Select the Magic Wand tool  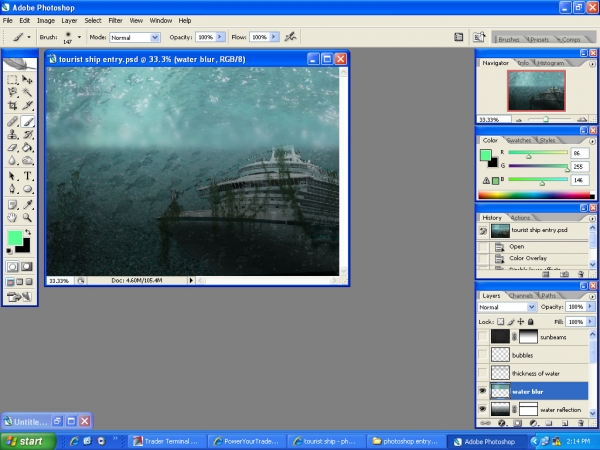pos(27,92)
